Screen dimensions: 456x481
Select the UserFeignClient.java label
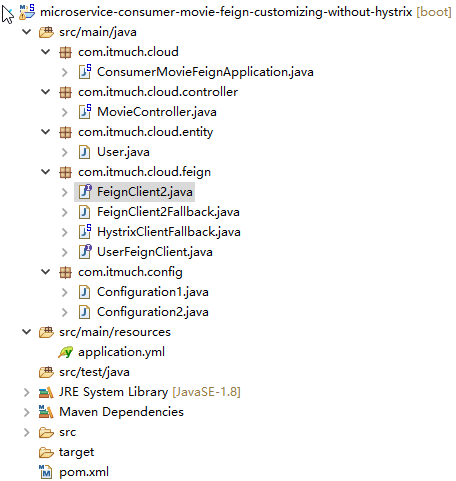155,252
